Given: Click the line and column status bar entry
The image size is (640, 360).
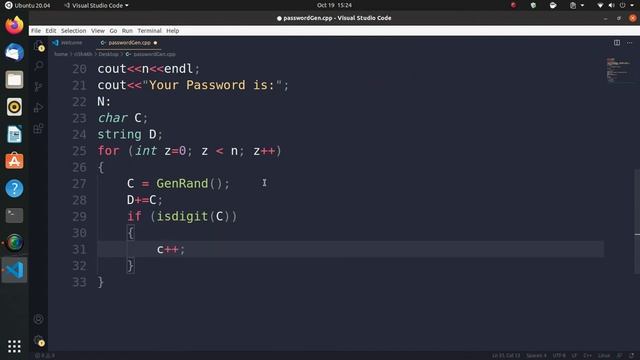Looking at the screenshot, I should pyautogui.click(x=506, y=356).
